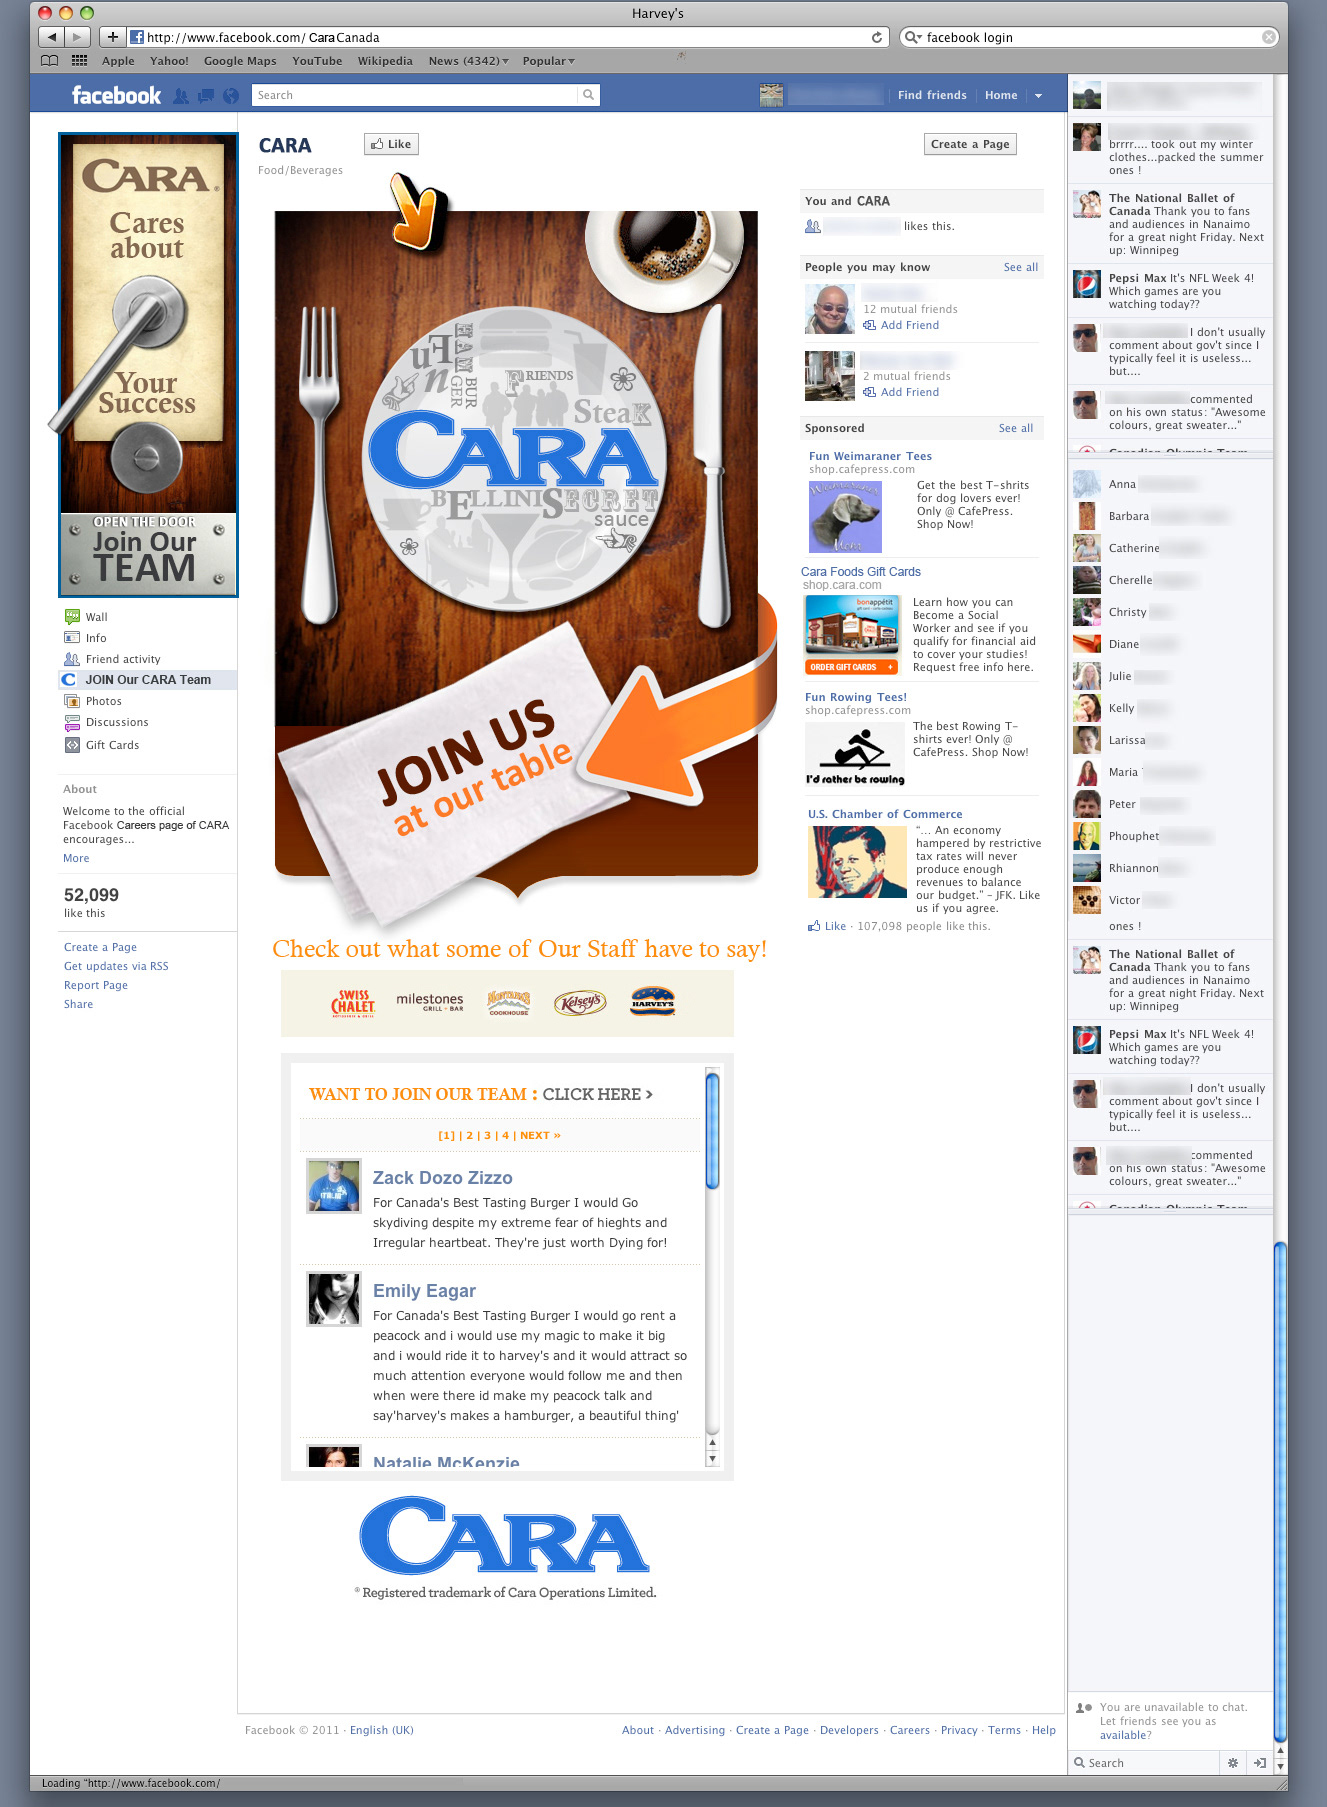Add bookmark with the plus button

[113, 37]
